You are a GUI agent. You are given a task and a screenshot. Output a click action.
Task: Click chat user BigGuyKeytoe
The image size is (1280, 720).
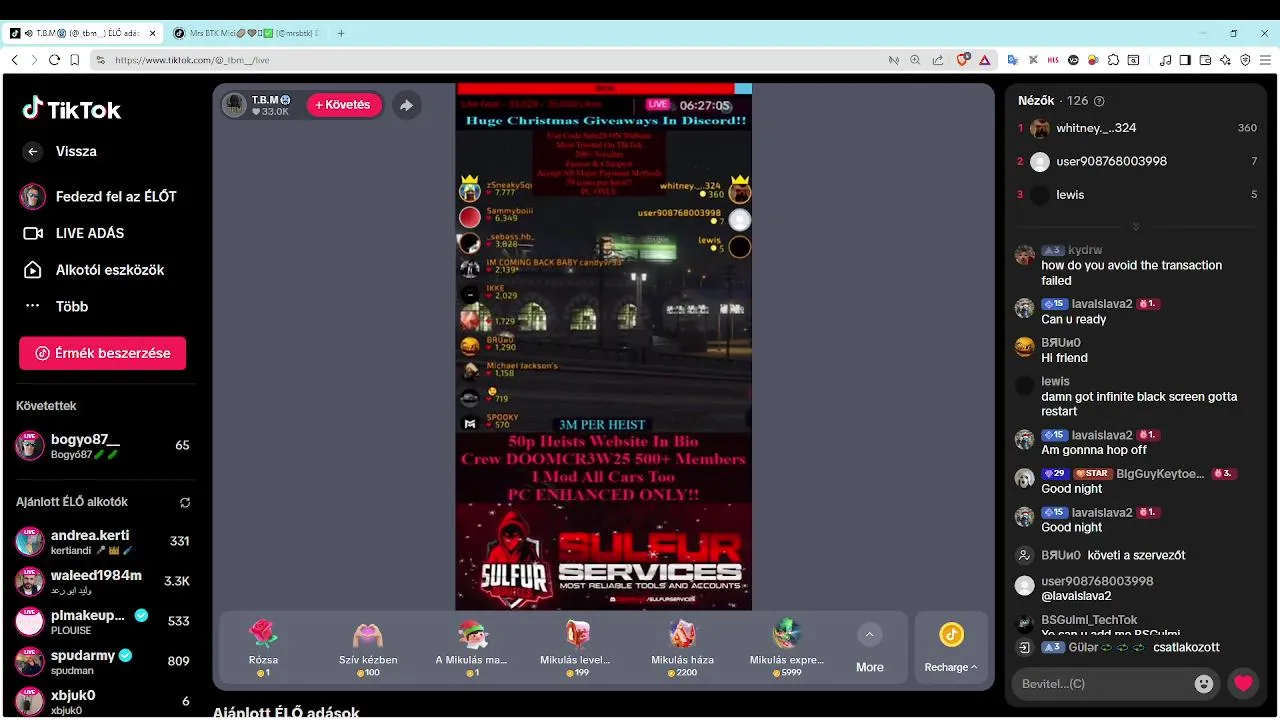pos(1160,474)
